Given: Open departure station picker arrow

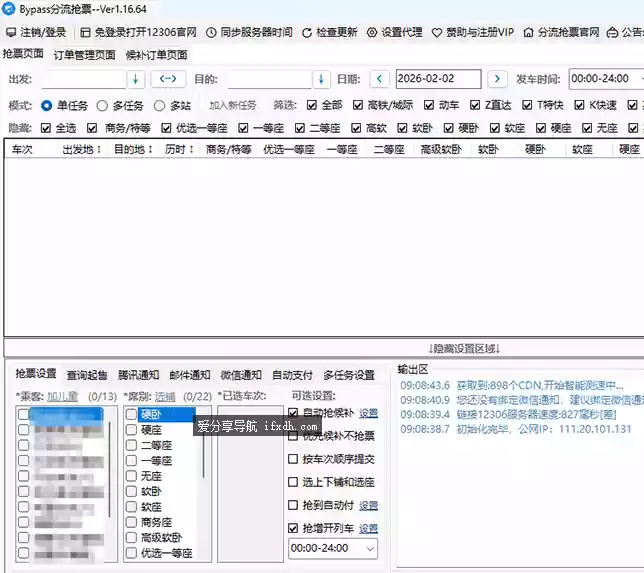Looking at the screenshot, I should coord(136,79).
